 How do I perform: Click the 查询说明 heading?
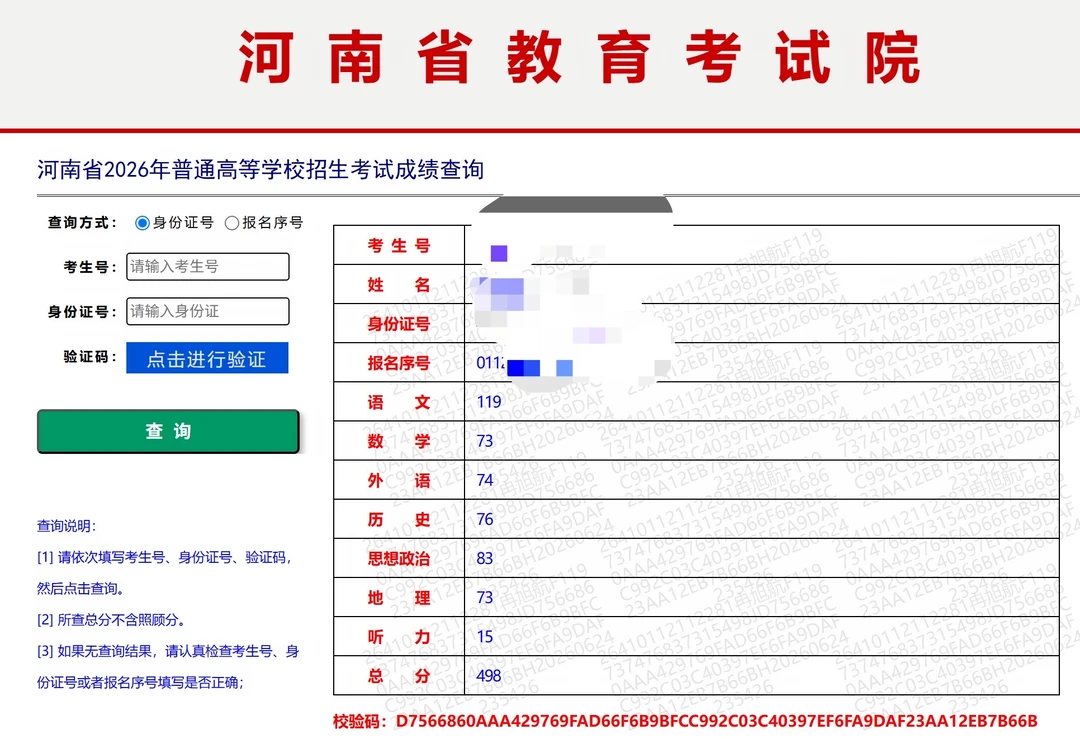pyautogui.click(x=66, y=526)
